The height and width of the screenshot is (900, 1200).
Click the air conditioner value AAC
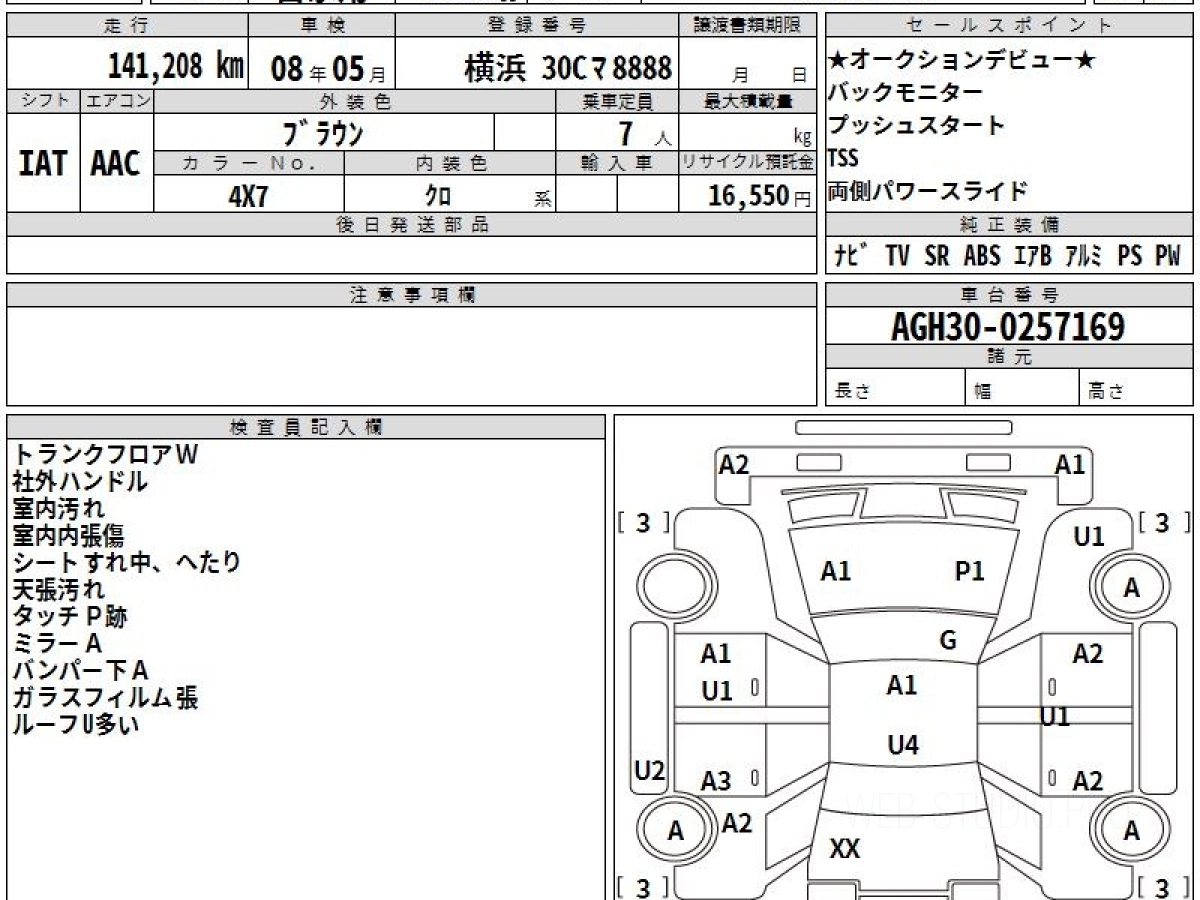(x=116, y=164)
